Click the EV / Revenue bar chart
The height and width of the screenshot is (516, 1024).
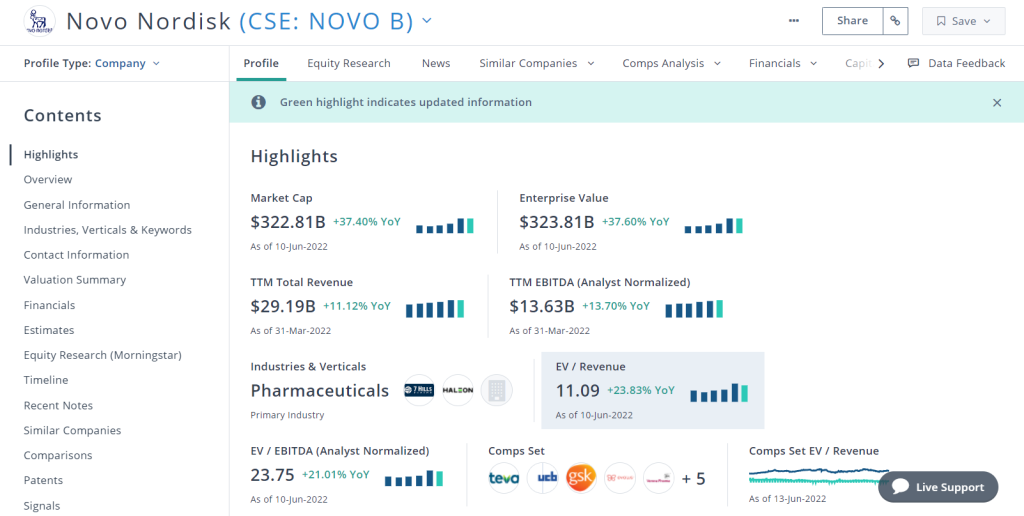[719, 393]
